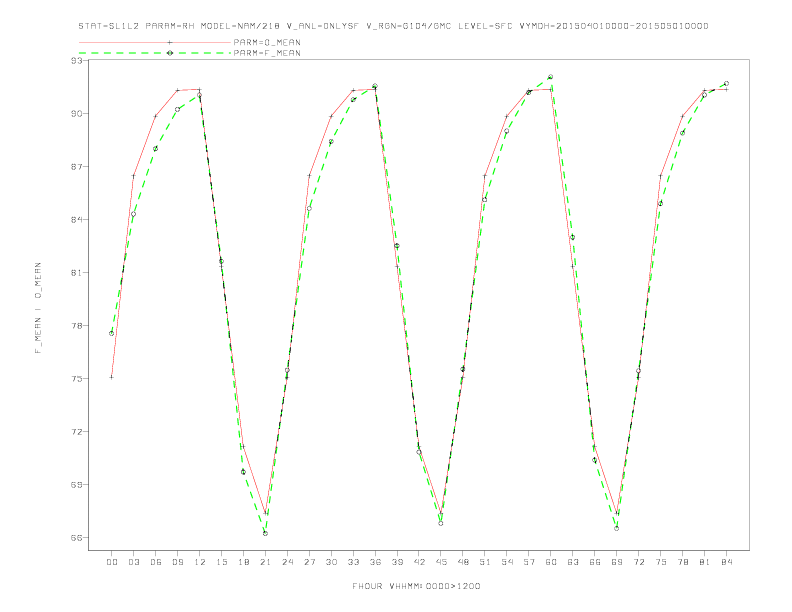
Task: Click the 60 x-axis hour label
Action: [551, 562]
